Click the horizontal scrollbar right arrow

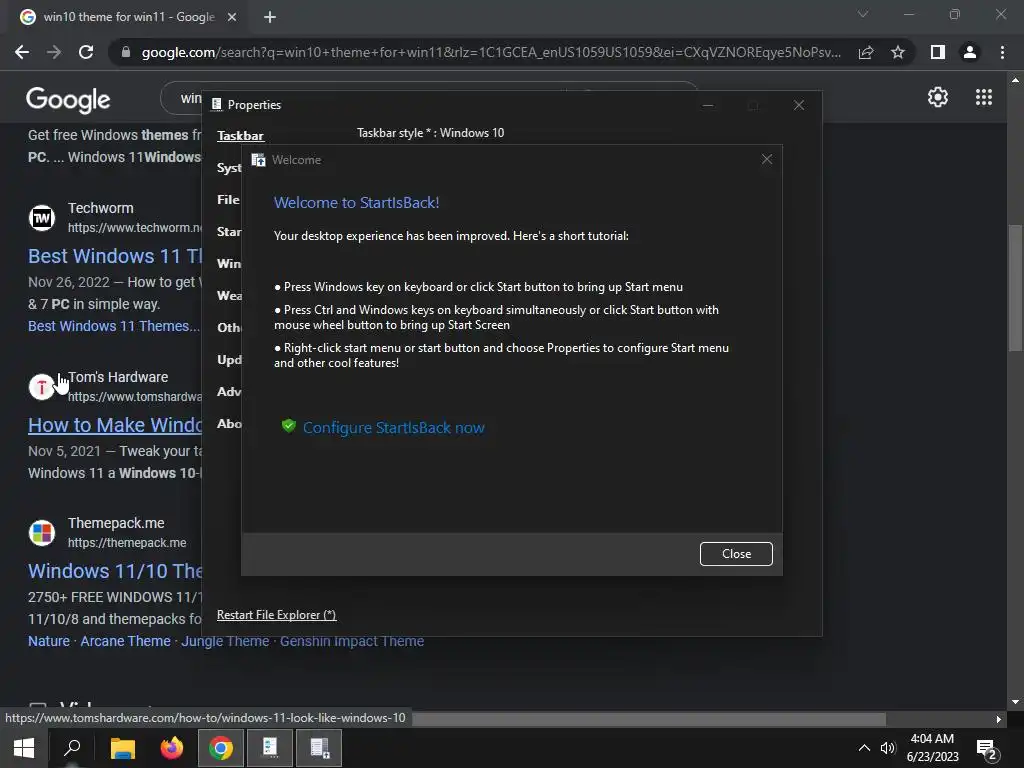pos(998,719)
